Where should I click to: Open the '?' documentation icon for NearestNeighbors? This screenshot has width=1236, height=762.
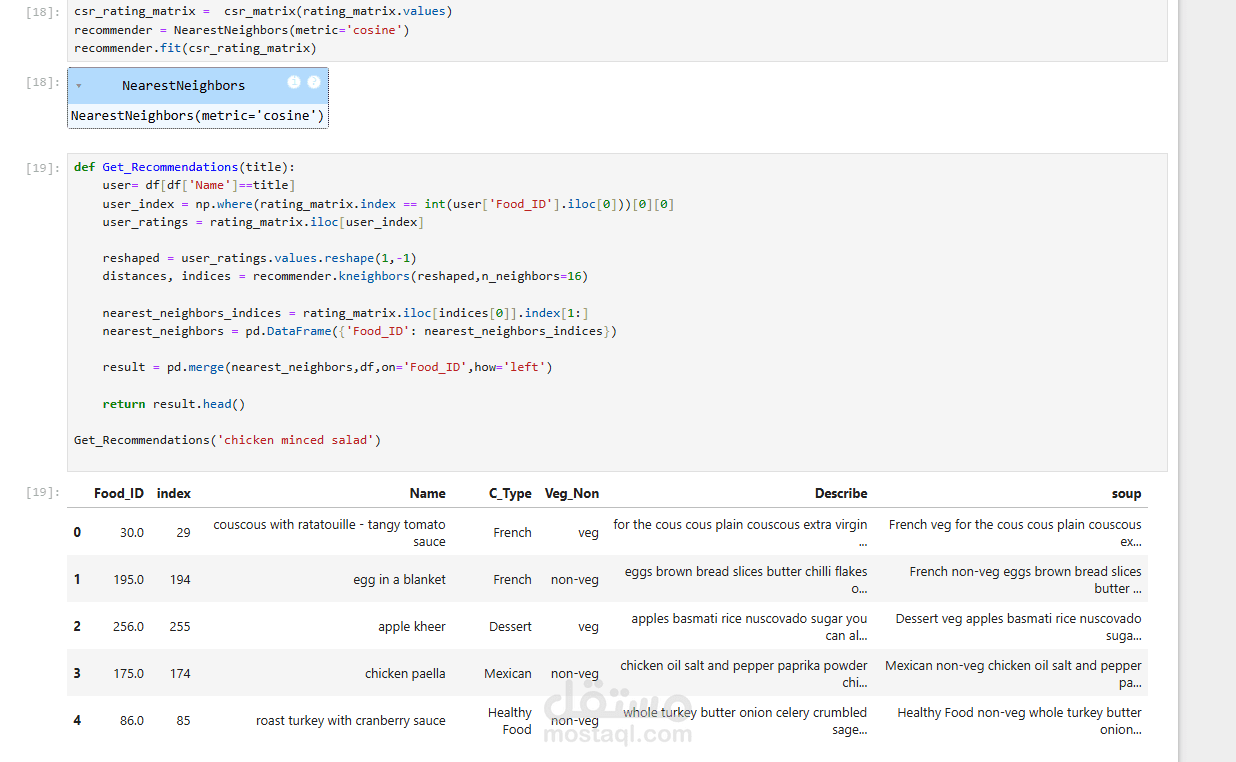pyautogui.click(x=314, y=82)
